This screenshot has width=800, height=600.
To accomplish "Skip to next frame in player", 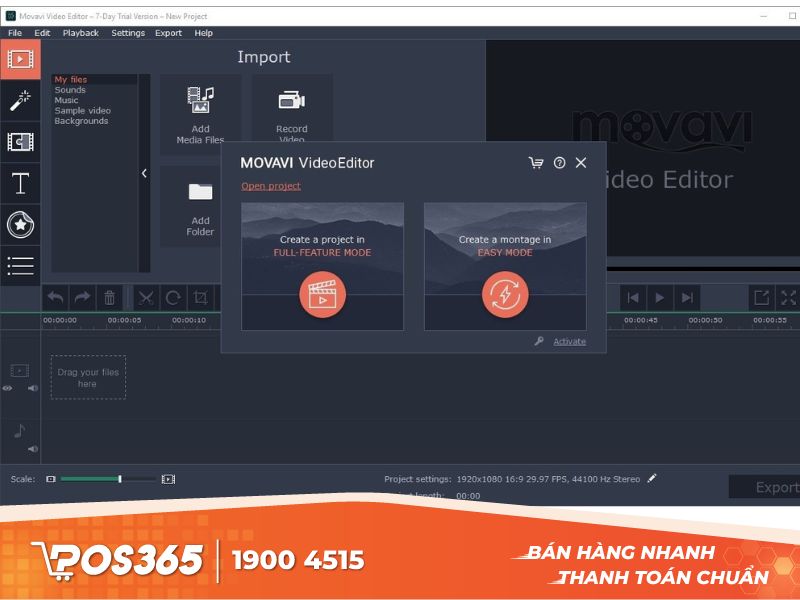I will click(687, 297).
